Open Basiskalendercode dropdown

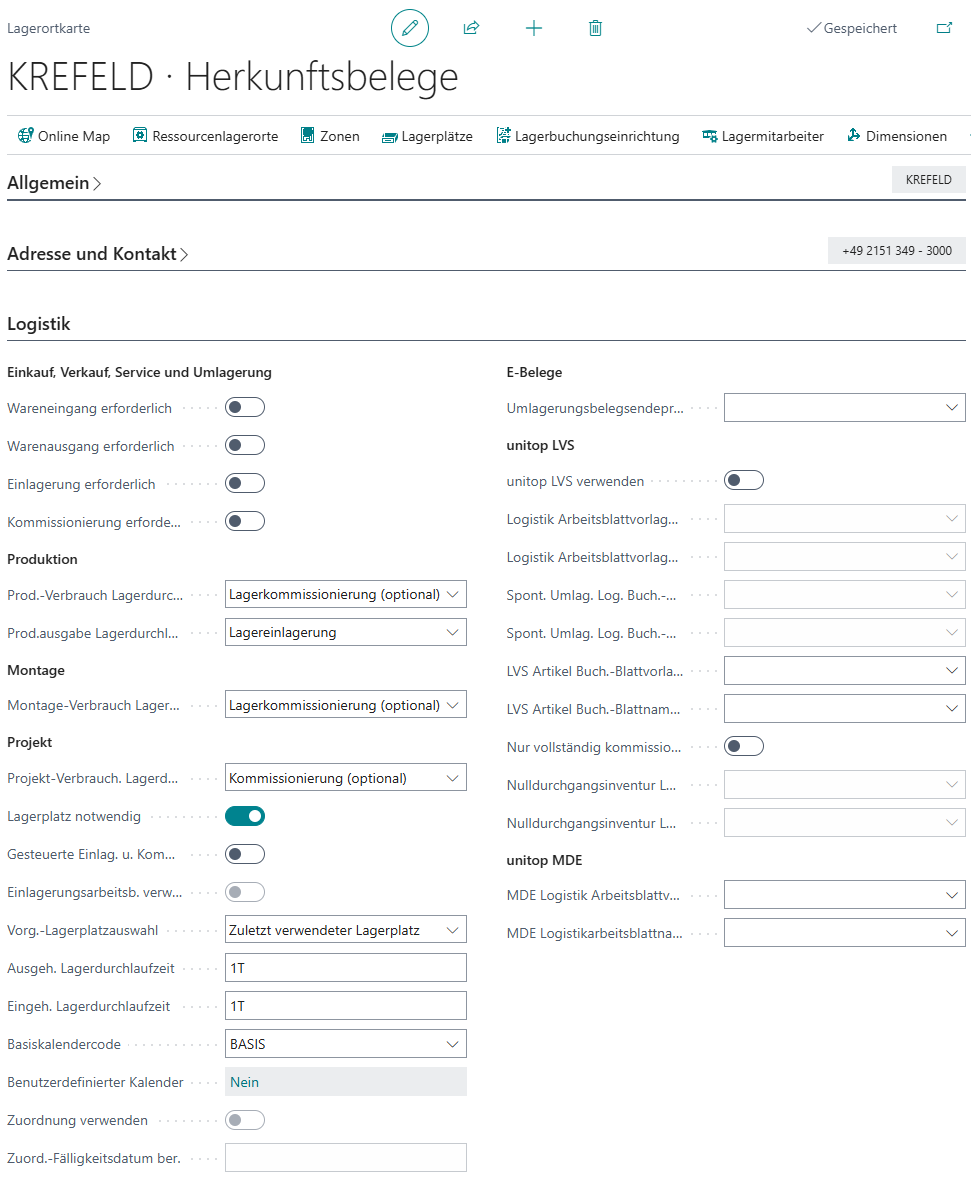pos(345,1044)
